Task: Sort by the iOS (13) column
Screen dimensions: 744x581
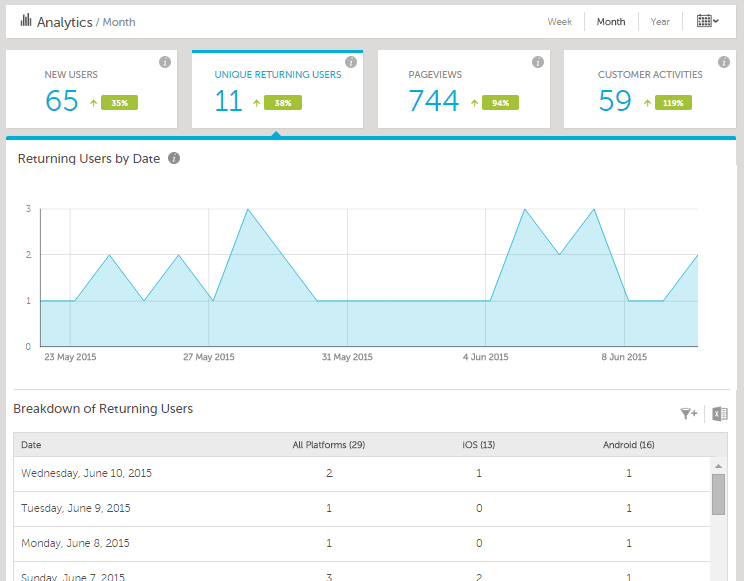Action: click(479, 445)
